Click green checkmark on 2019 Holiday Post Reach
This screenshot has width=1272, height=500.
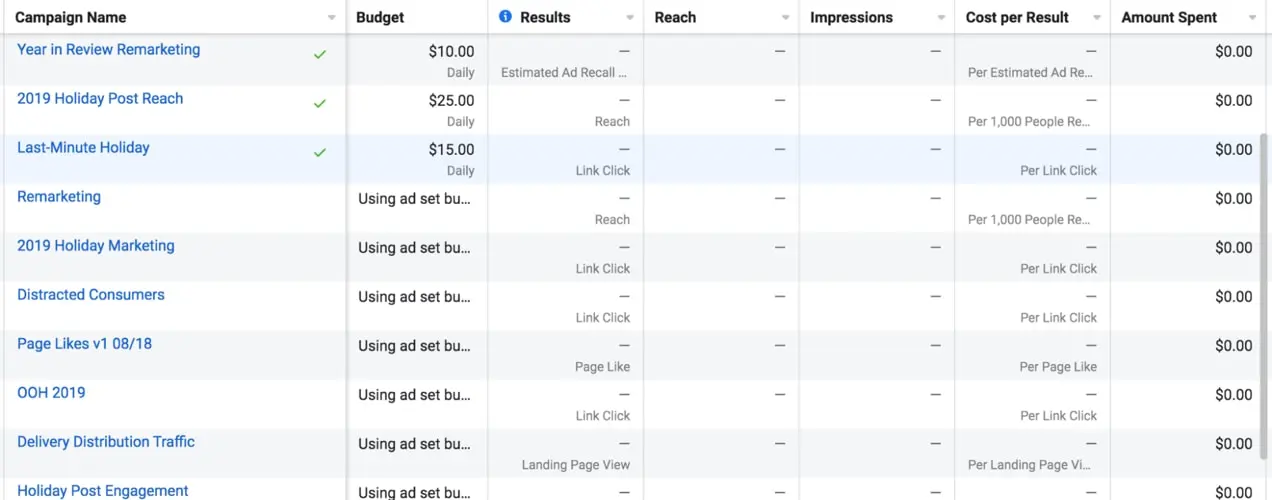[x=320, y=104]
